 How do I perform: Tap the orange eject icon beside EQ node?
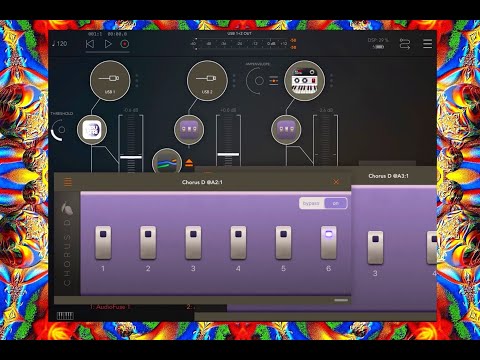(x=189, y=163)
